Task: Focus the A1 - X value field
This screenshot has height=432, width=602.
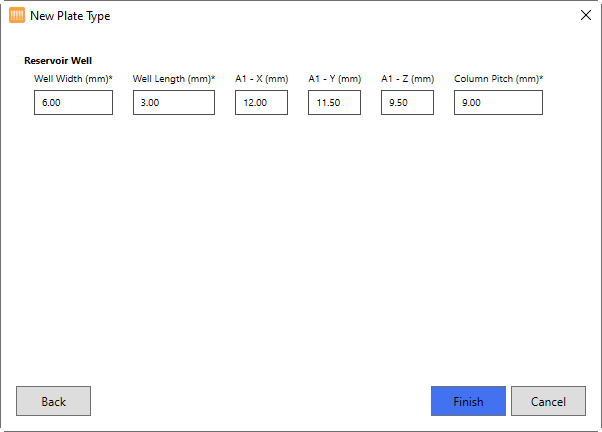Action: coord(261,103)
